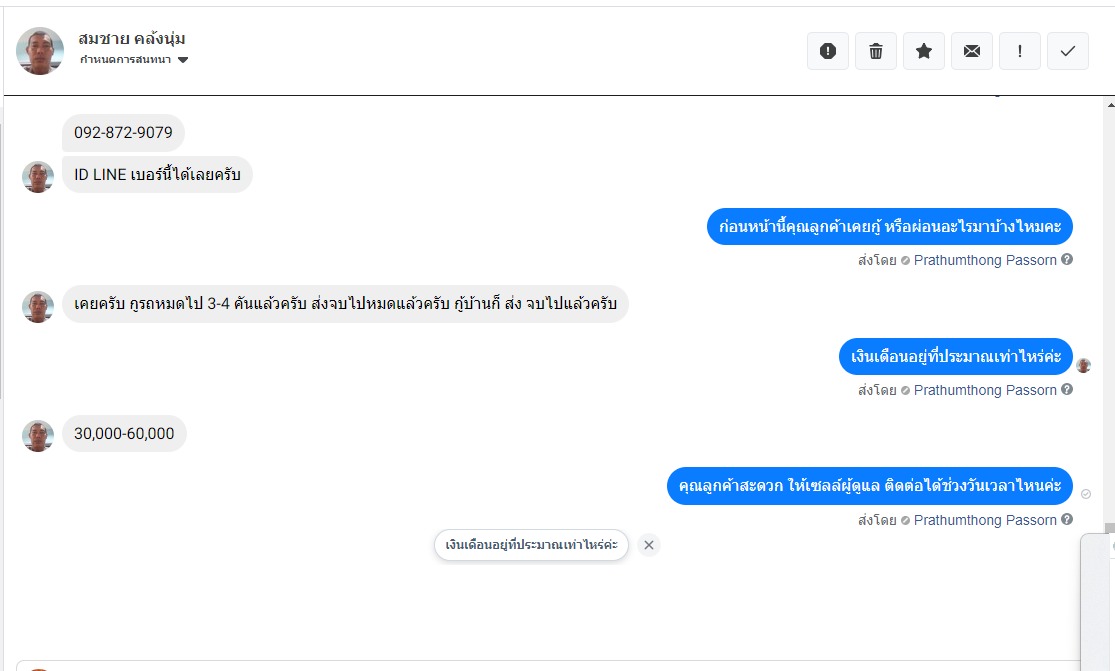Click help icon under salary question message
Image resolution: width=1115 pixels, height=671 pixels.
coord(1067,390)
